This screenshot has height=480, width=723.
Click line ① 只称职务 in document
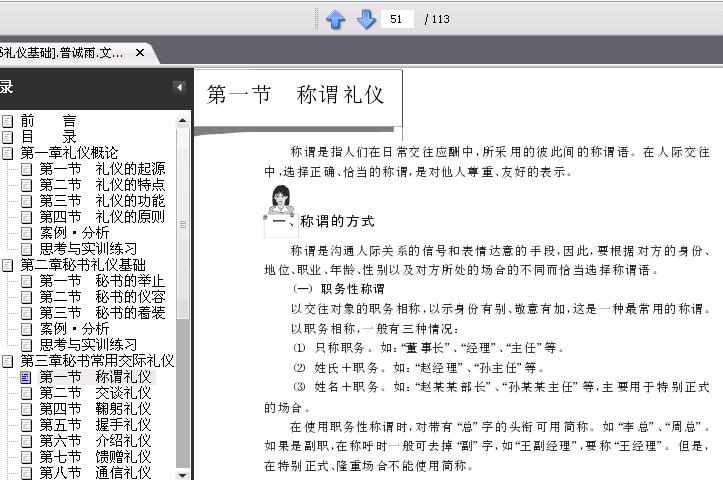428,348
